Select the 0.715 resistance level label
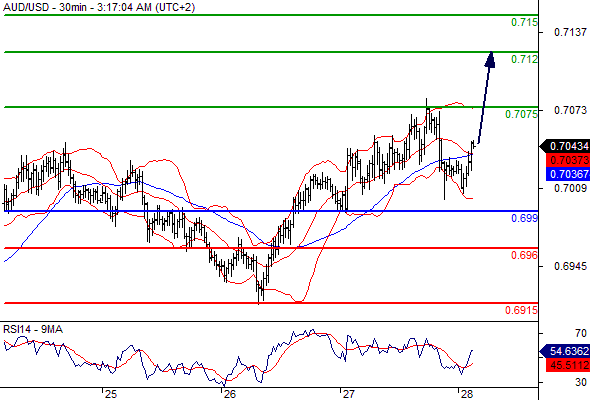The height and width of the screenshot is (400, 590). point(524,22)
